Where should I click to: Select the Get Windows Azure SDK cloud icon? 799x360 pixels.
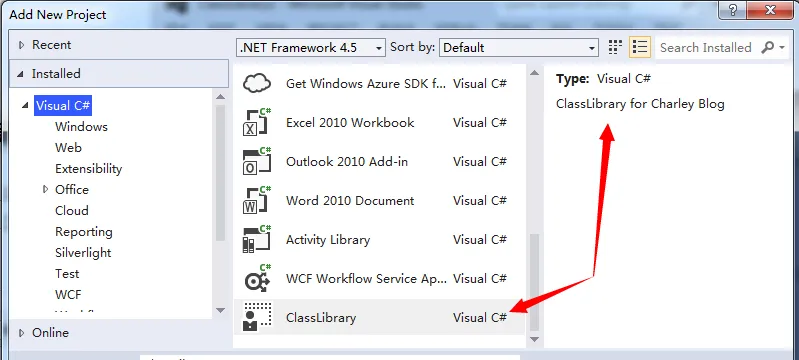[257, 83]
